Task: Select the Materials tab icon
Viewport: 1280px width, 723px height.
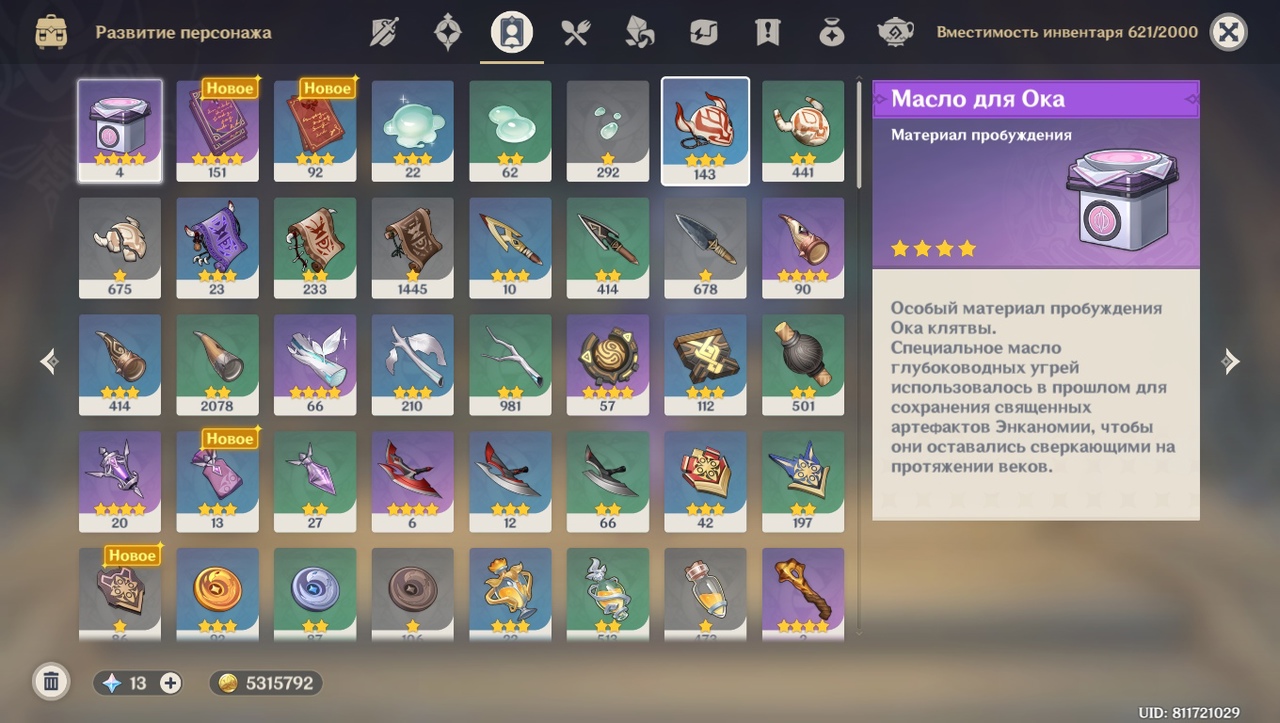Action: tap(640, 32)
